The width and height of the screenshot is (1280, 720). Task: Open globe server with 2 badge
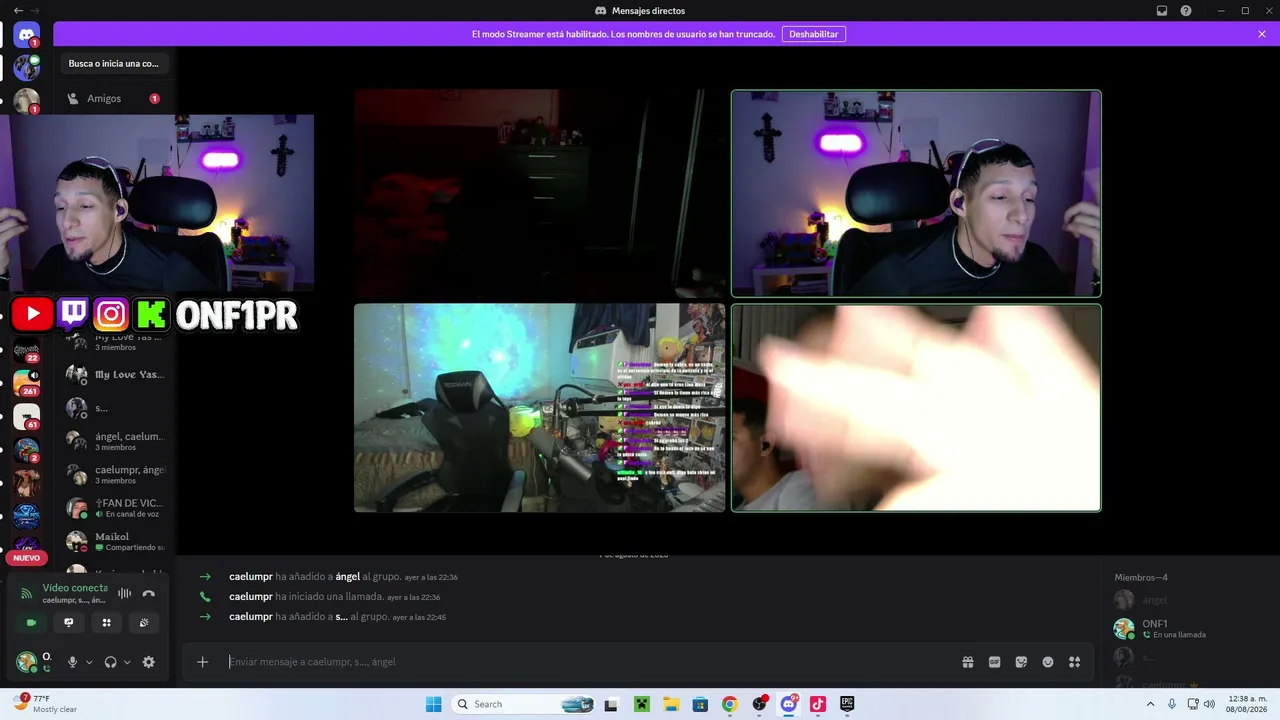click(x=26, y=450)
